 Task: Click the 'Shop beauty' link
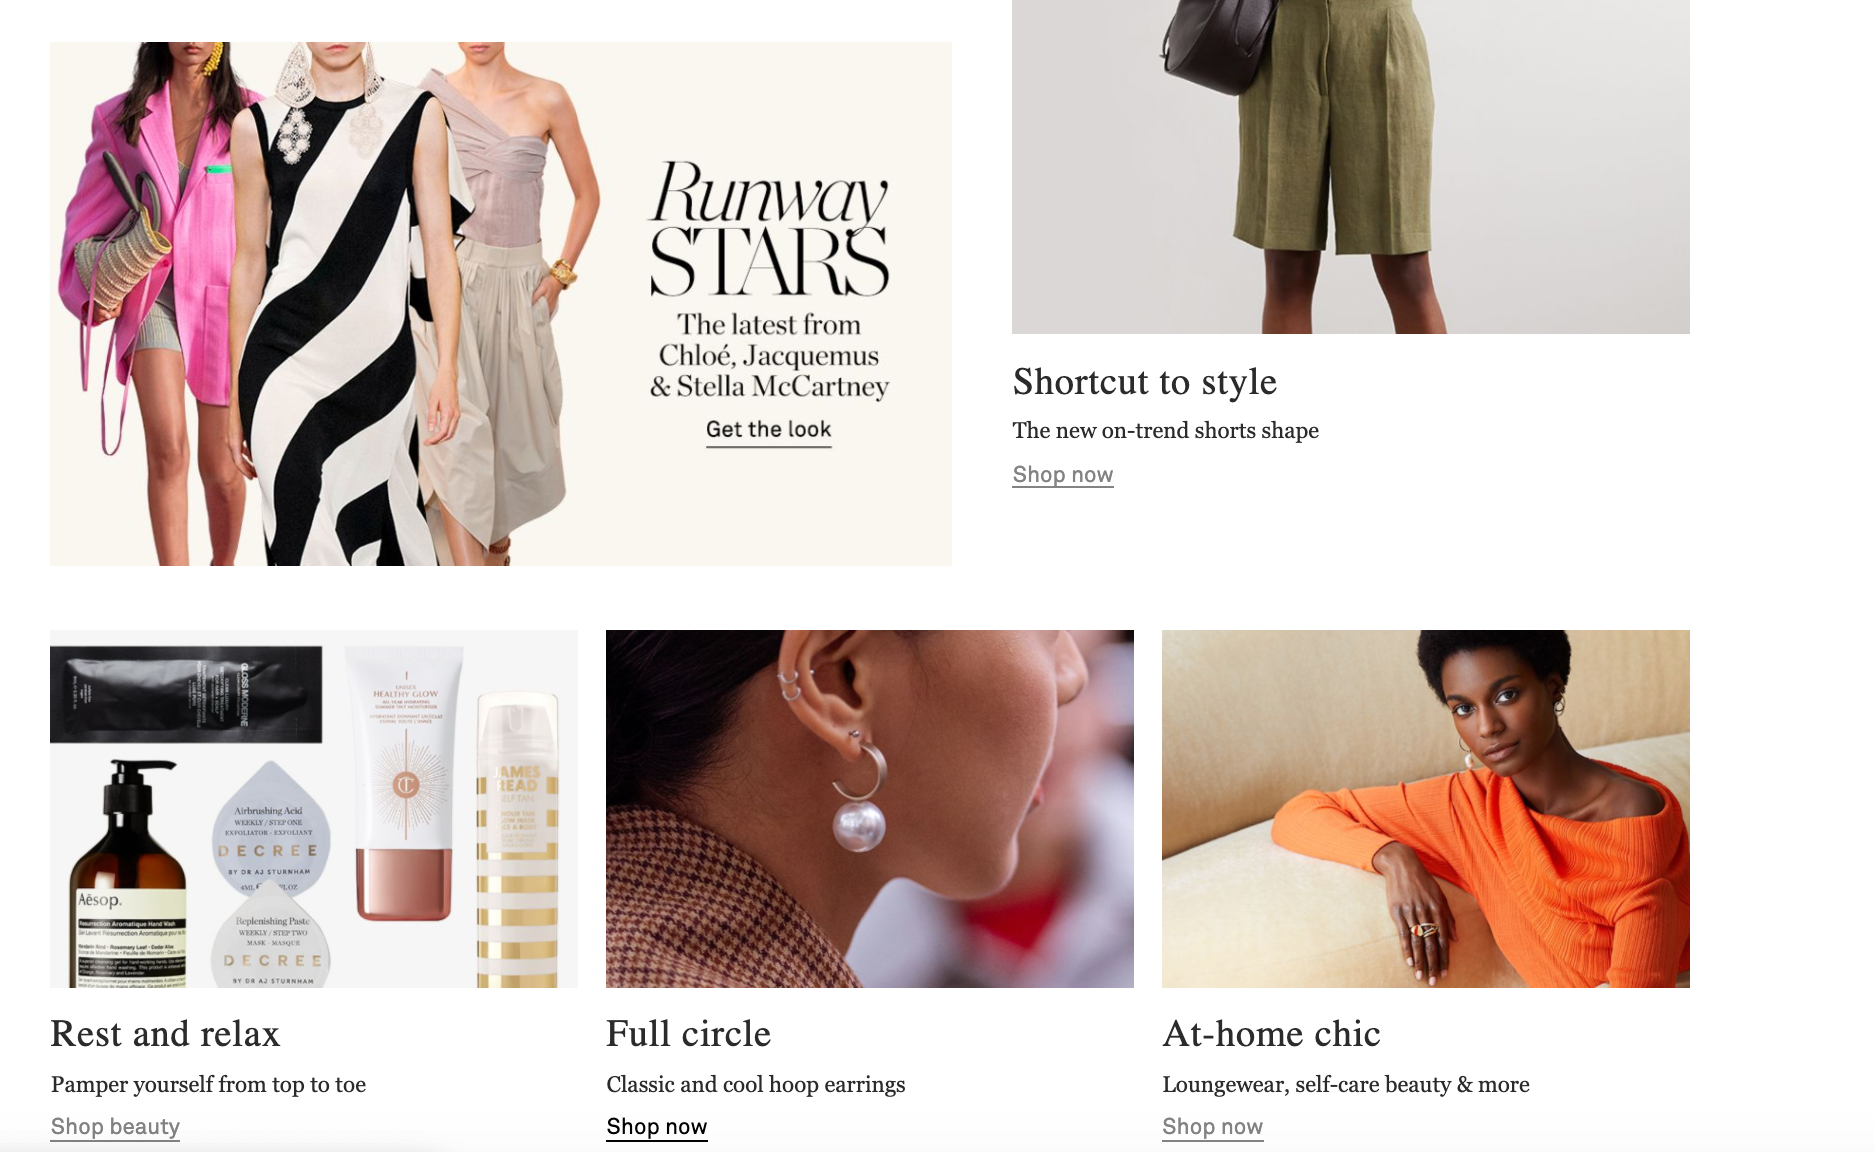pos(115,1127)
